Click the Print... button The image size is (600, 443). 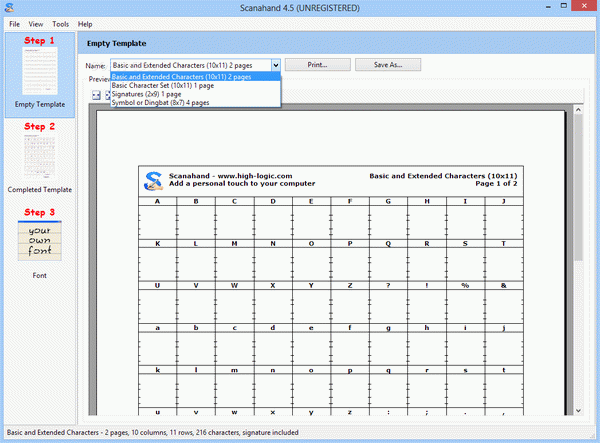(318, 65)
